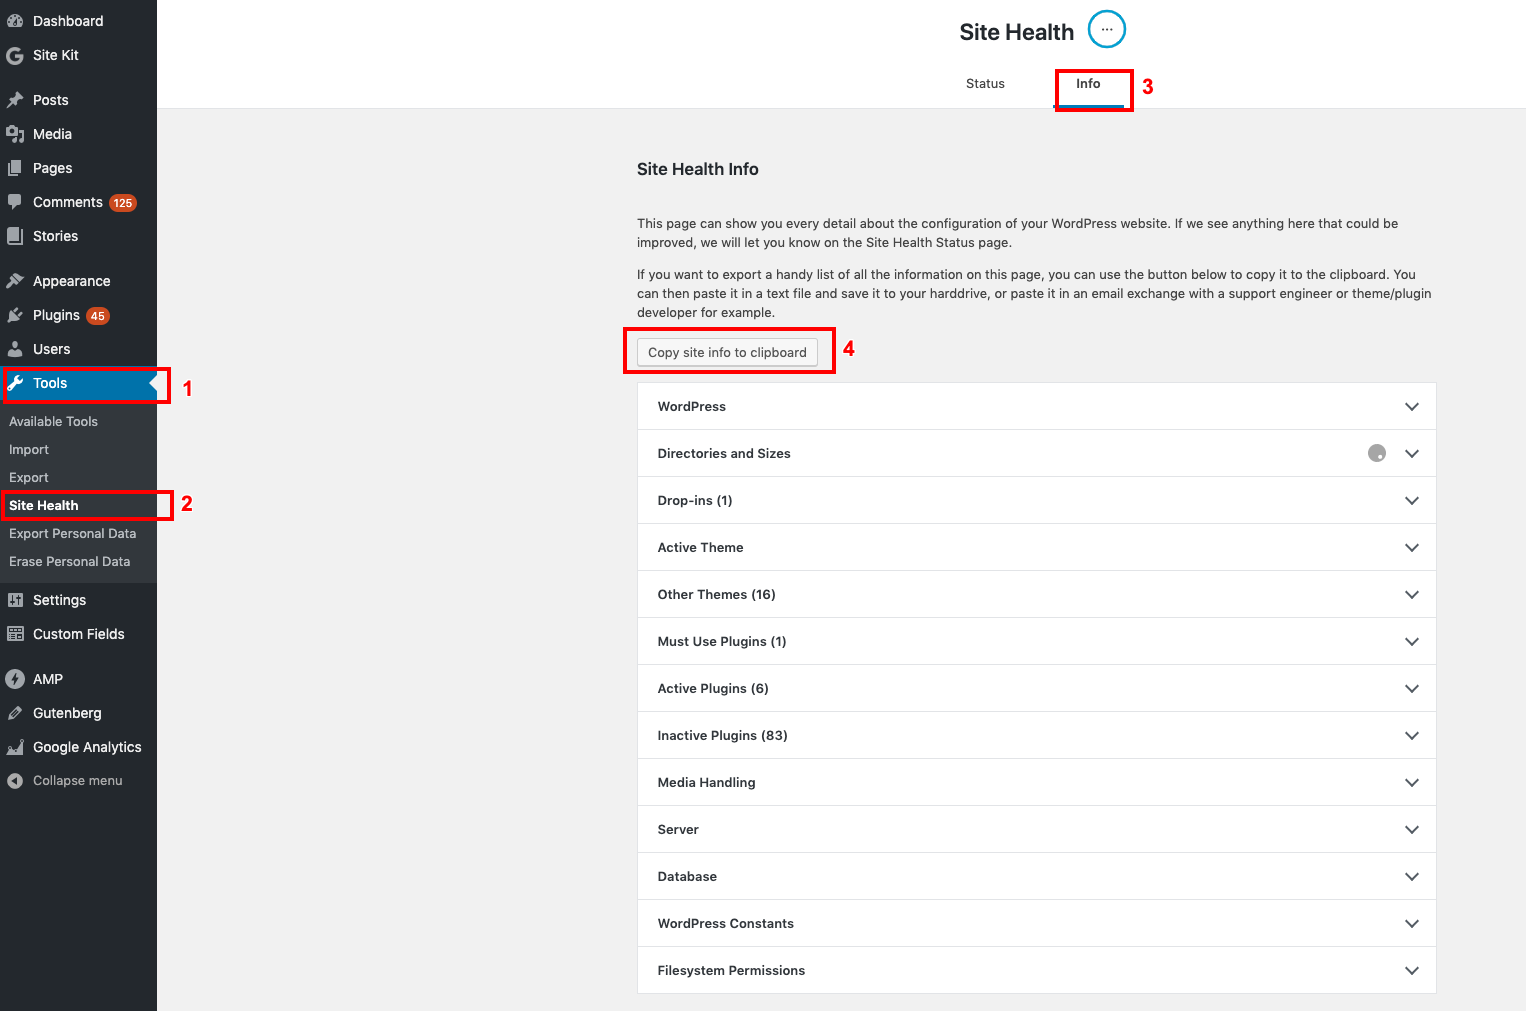Click the AMP lightning bolt icon
This screenshot has width=1526, height=1011.
coord(15,679)
